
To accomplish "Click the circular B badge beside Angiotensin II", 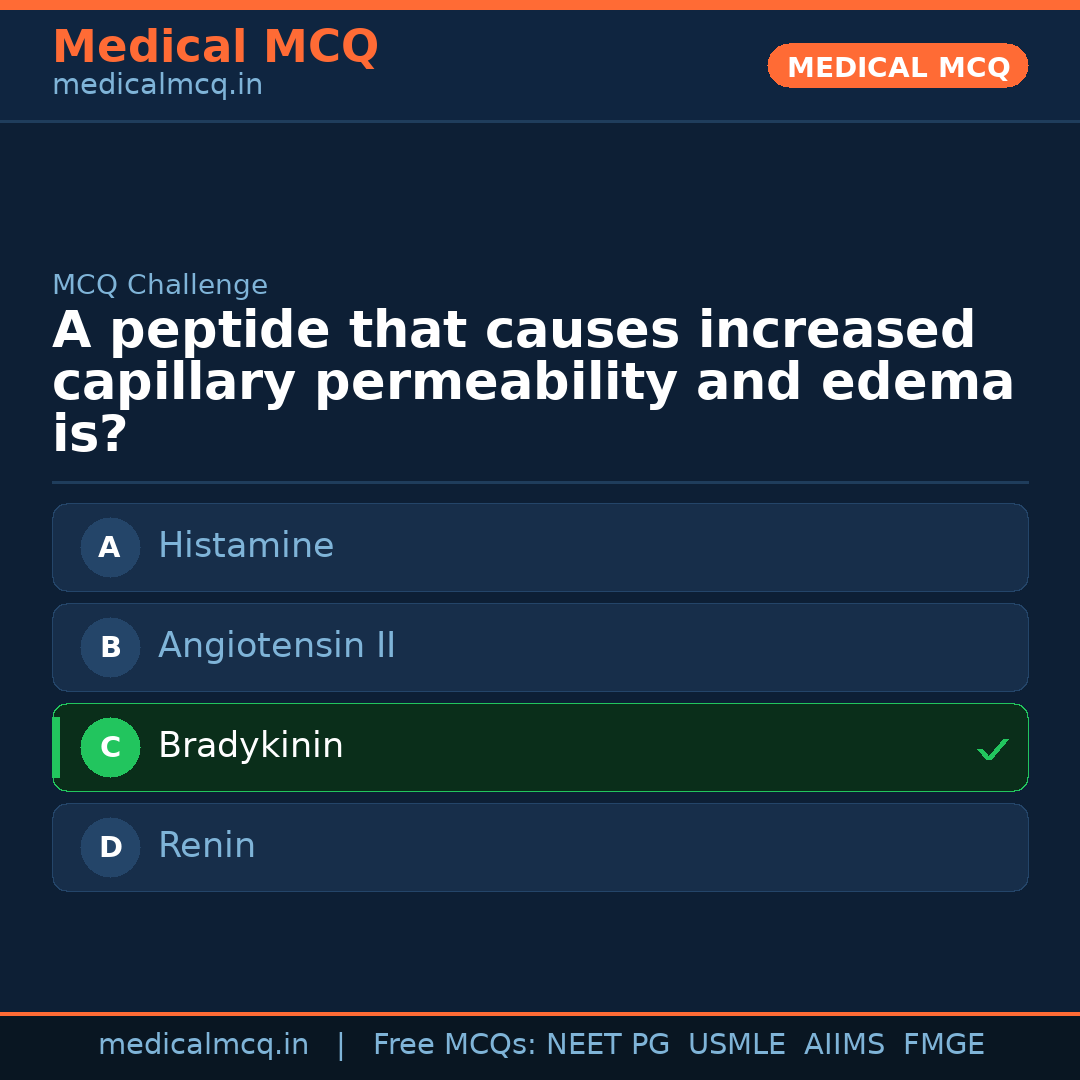I will tap(110, 647).
